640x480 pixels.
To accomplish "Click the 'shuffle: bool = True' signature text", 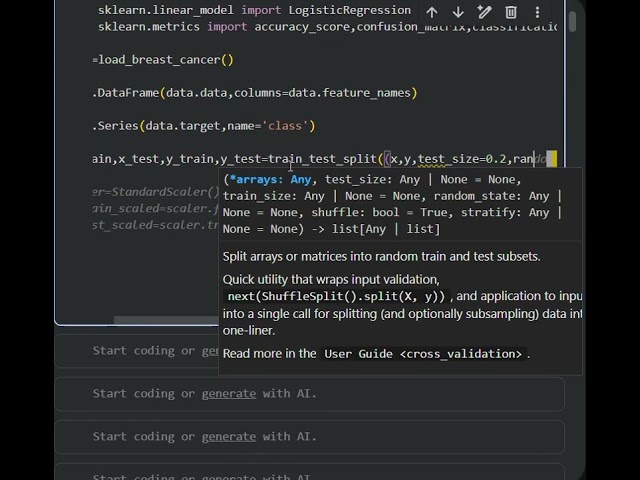I will coord(382,213).
